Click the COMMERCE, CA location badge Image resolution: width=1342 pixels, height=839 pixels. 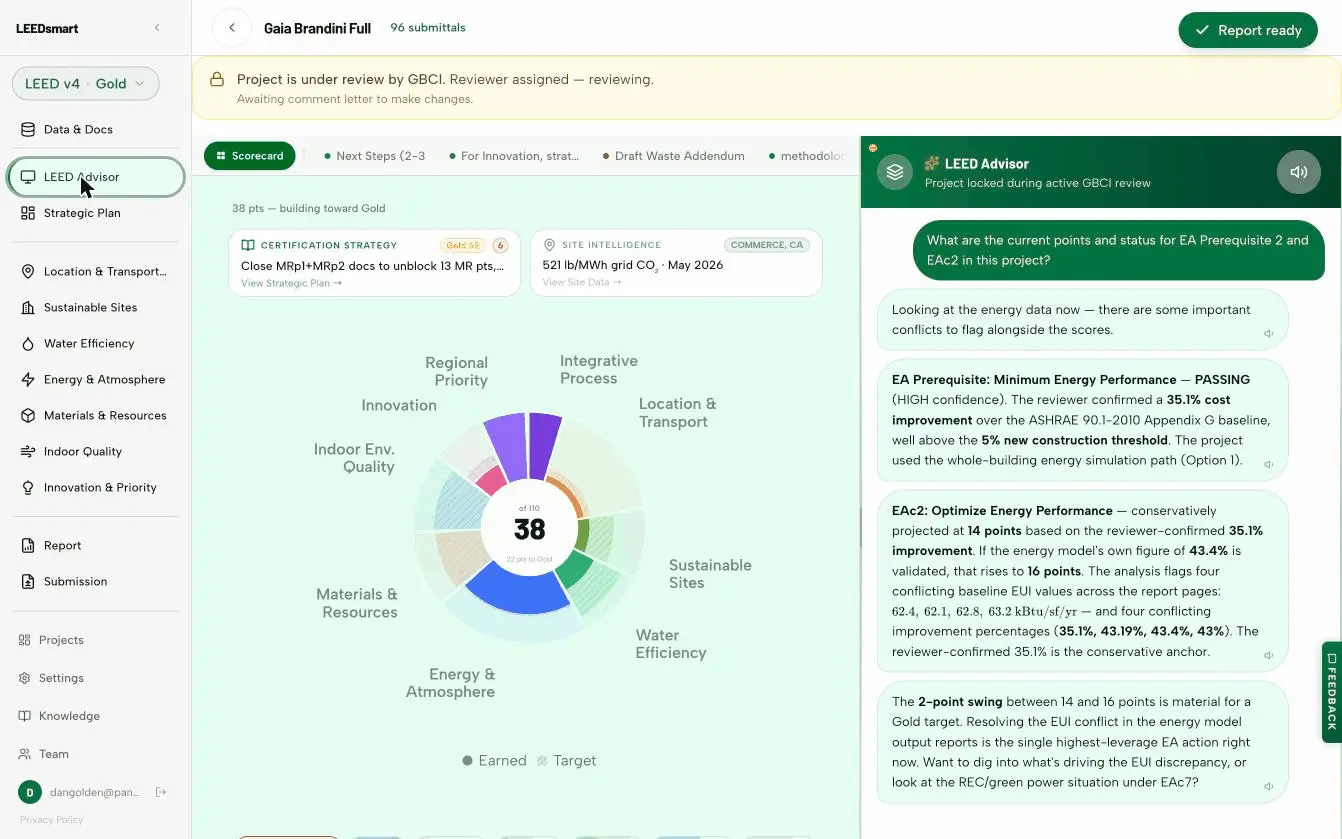coord(766,245)
